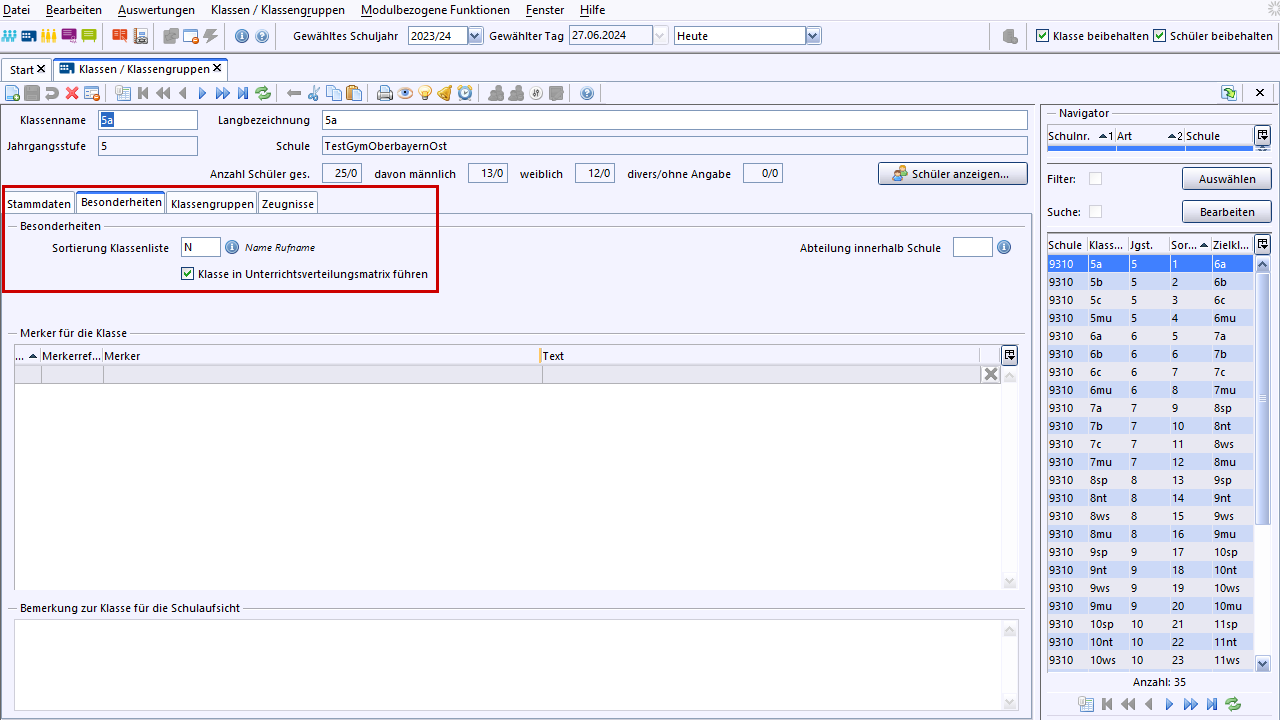Click the copy icon
Image resolution: width=1280 pixels, height=720 pixels.
point(333,93)
